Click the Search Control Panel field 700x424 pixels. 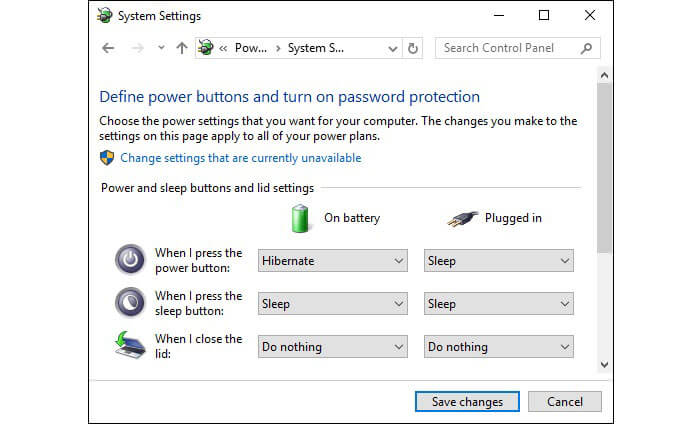tap(510, 48)
